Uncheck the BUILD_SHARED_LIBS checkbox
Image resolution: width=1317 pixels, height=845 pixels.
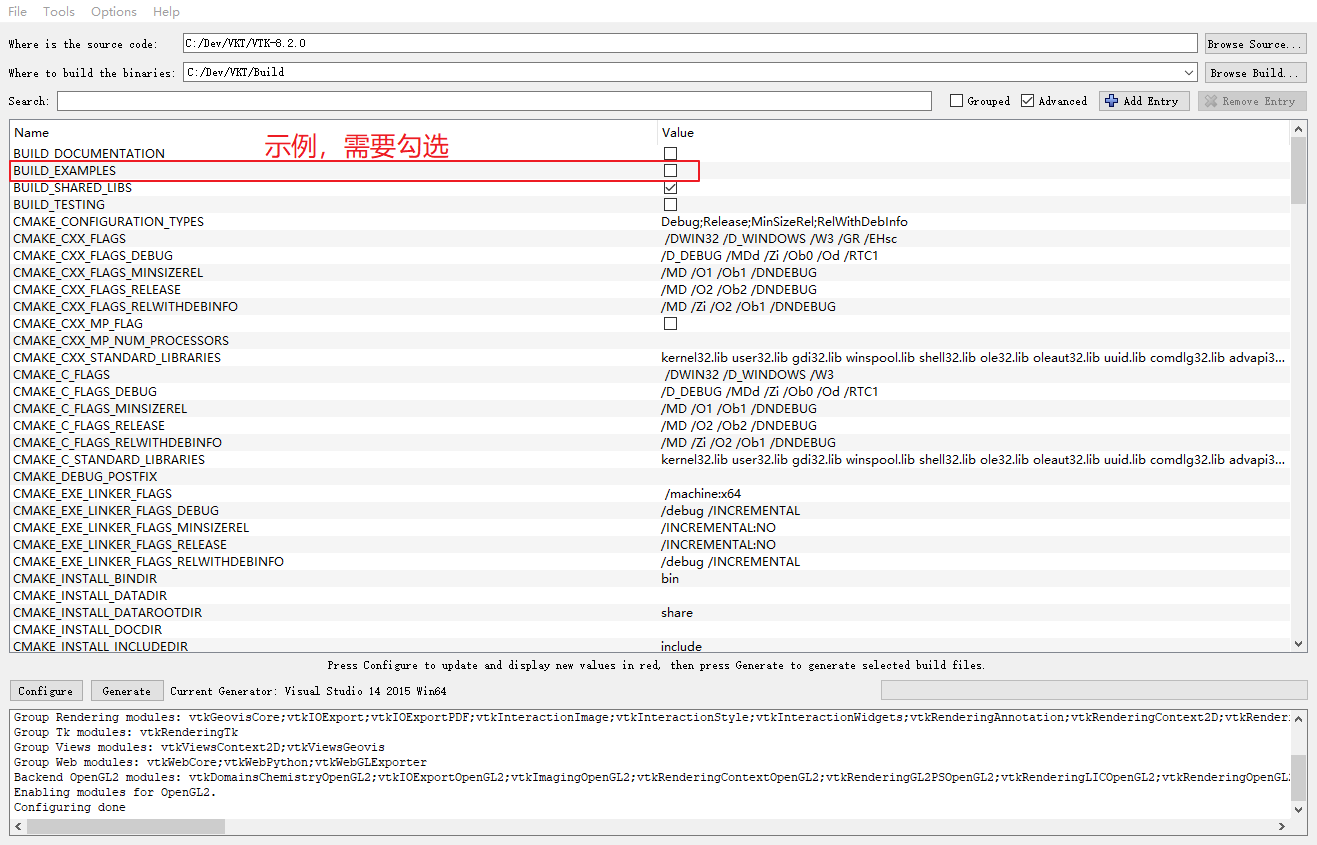(671, 187)
